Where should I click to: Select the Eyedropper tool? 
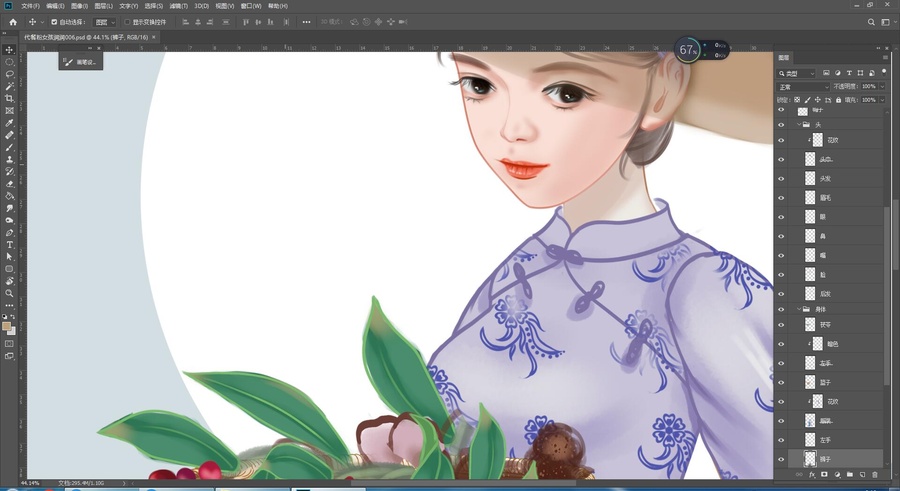(x=9, y=123)
